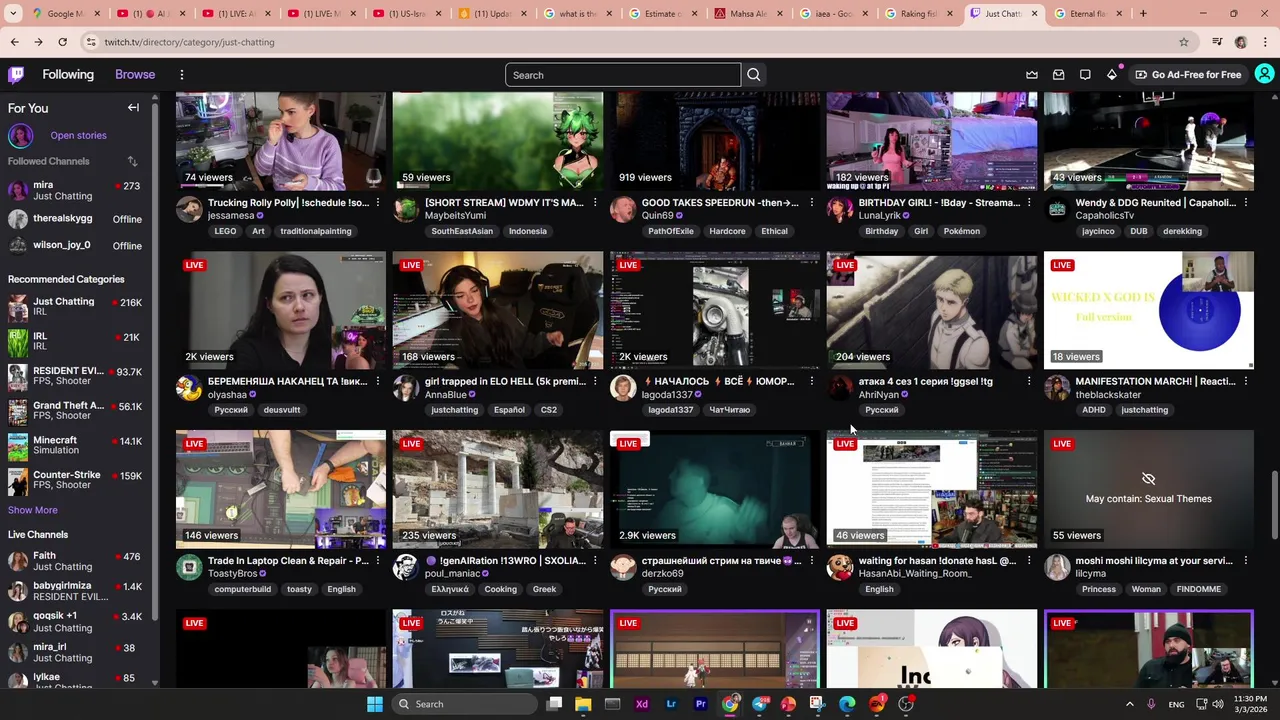The height and width of the screenshot is (720, 1280).
Task: Open the user profile avatar menu
Action: tap(1264, 74)
